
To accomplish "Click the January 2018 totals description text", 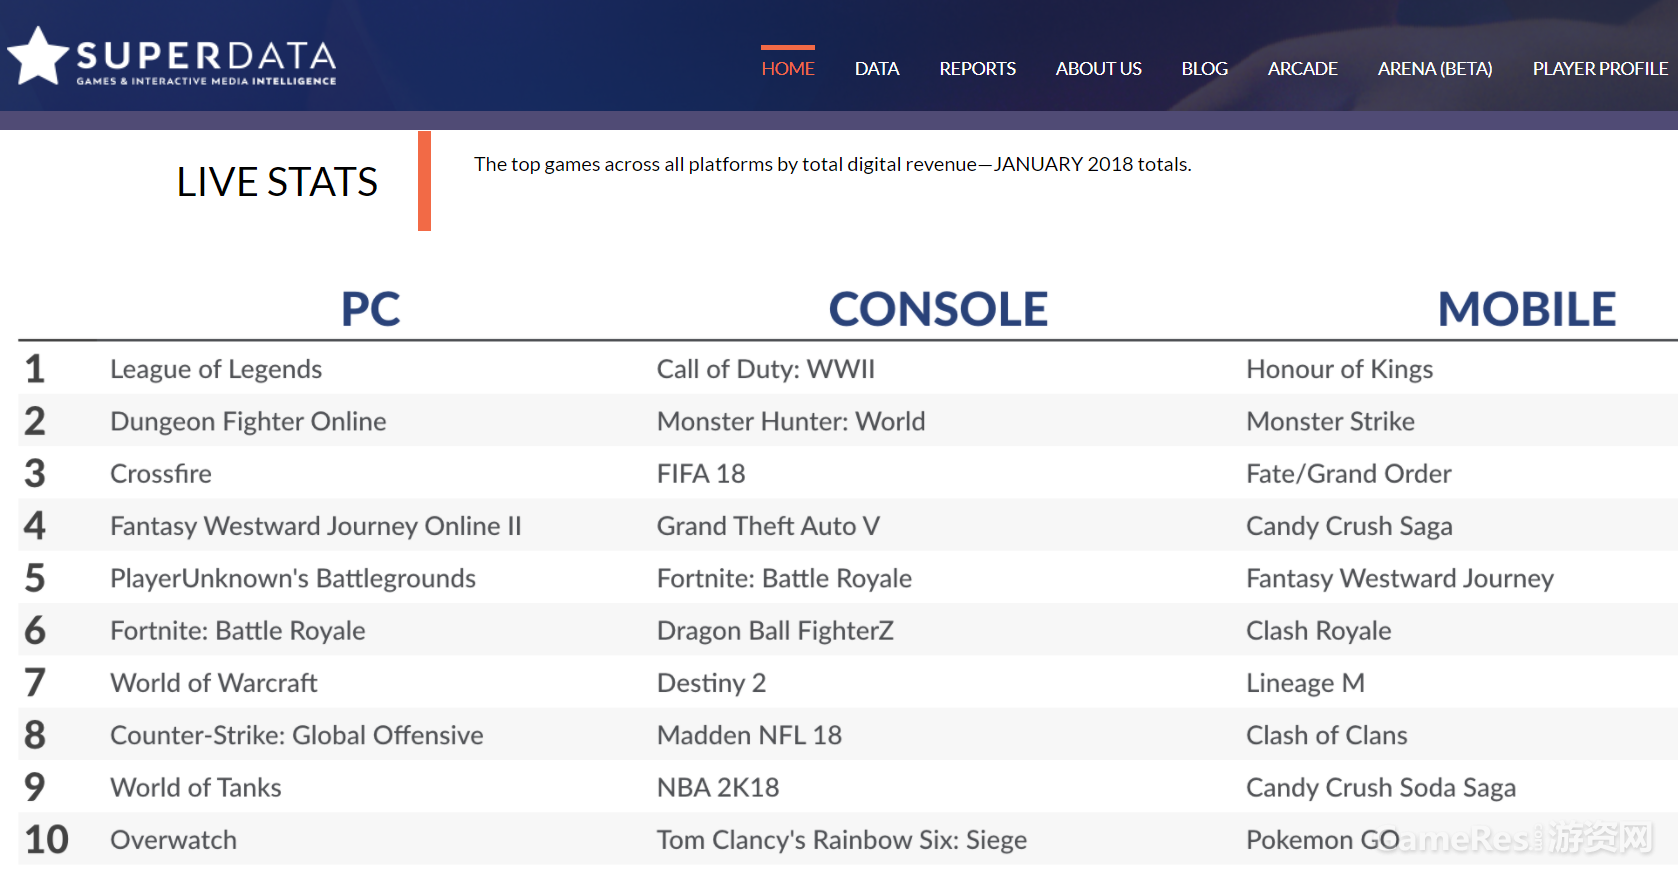I will coord(833,164).
